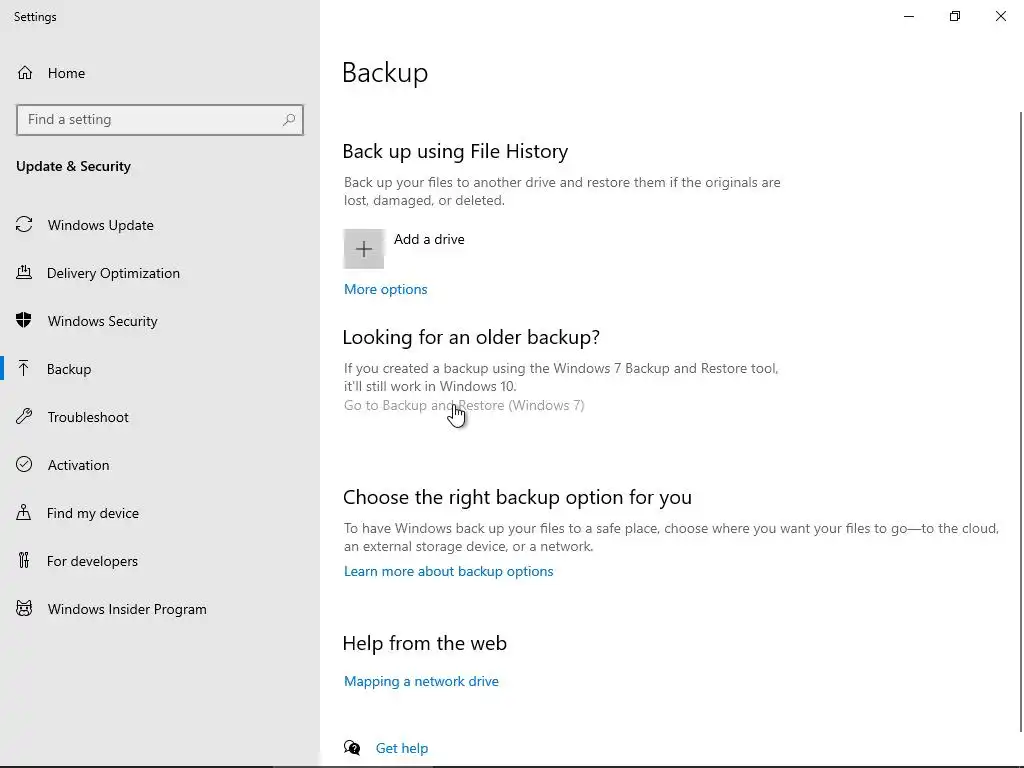The image size is (1024, 768).
Task: Select Backup in the sidebar menu
Action: coord(69,369)
